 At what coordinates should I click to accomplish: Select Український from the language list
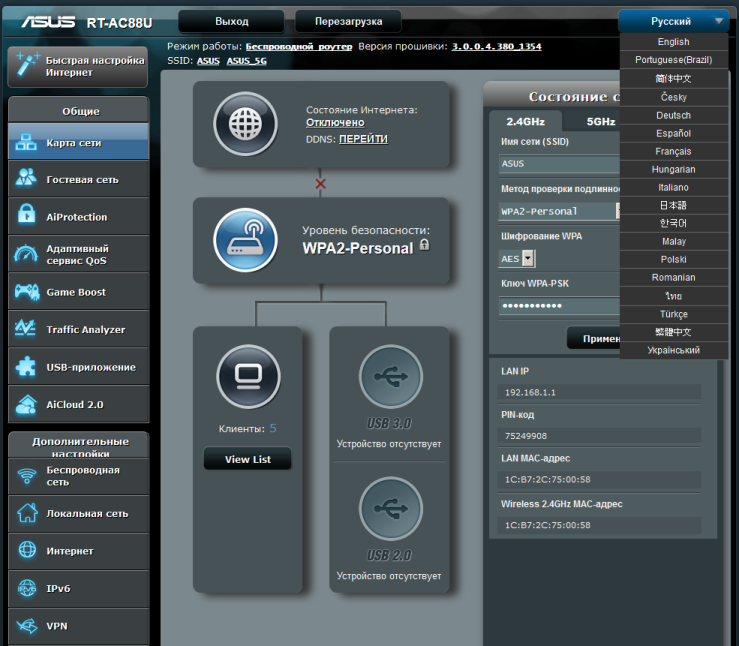(673, 350)
